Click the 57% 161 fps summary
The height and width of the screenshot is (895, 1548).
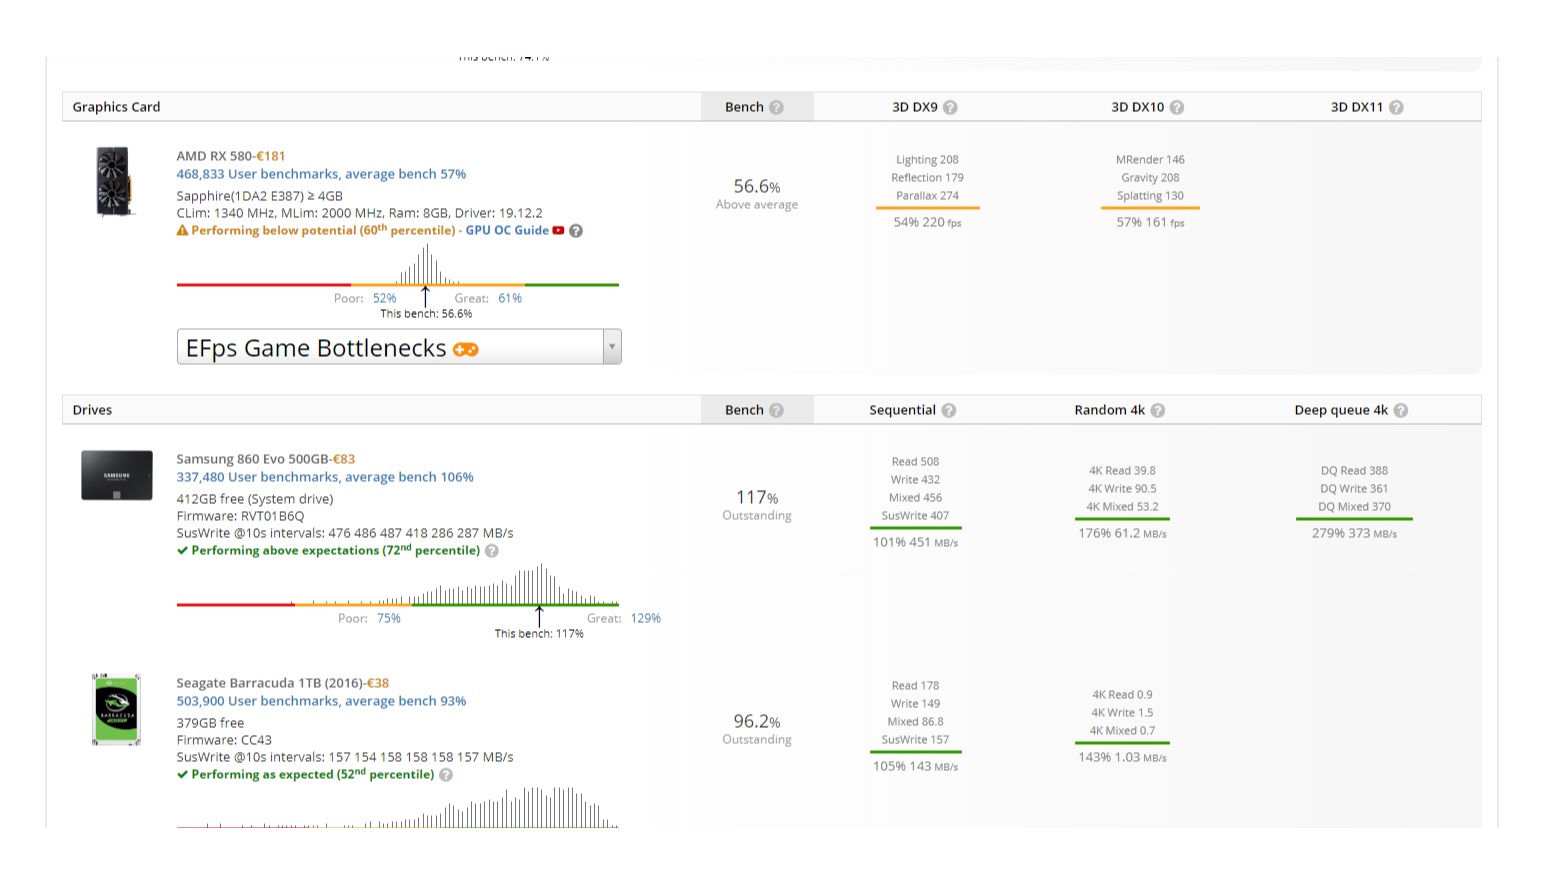[x=1150, y=222]
